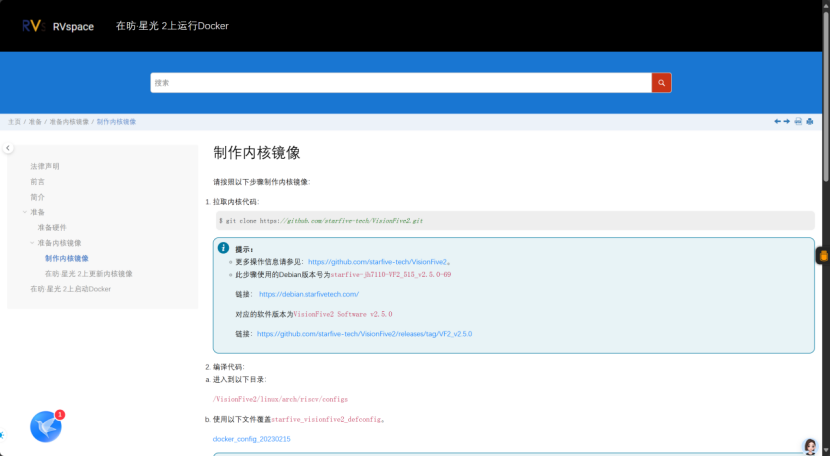Open the docker_config_20230215 file link
Viewport: 830px width, 456px height.
pyautogui.click(x=251, y=439)
